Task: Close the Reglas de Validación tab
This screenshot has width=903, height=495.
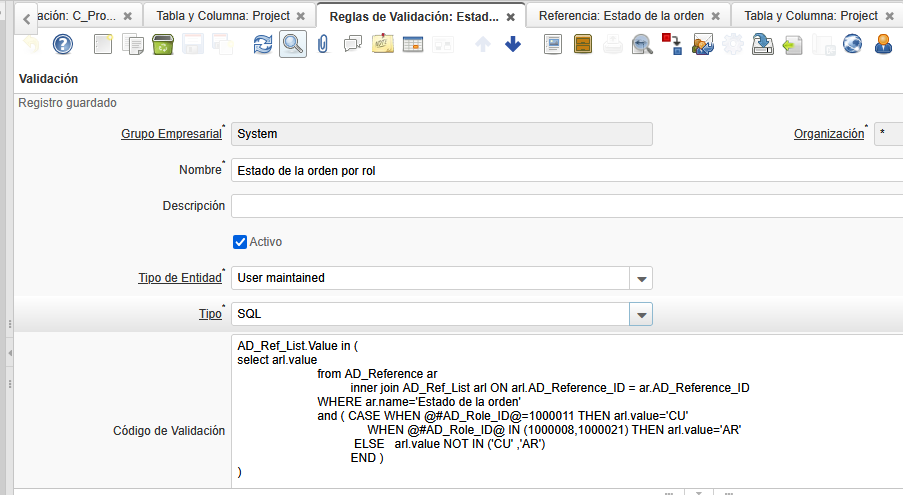Action: pos(512,17)
